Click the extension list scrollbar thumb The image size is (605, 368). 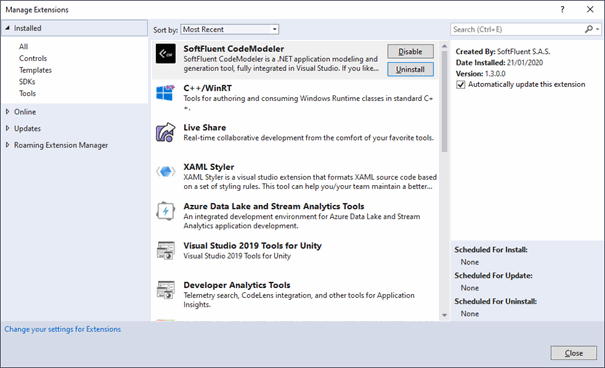(444, 101)
